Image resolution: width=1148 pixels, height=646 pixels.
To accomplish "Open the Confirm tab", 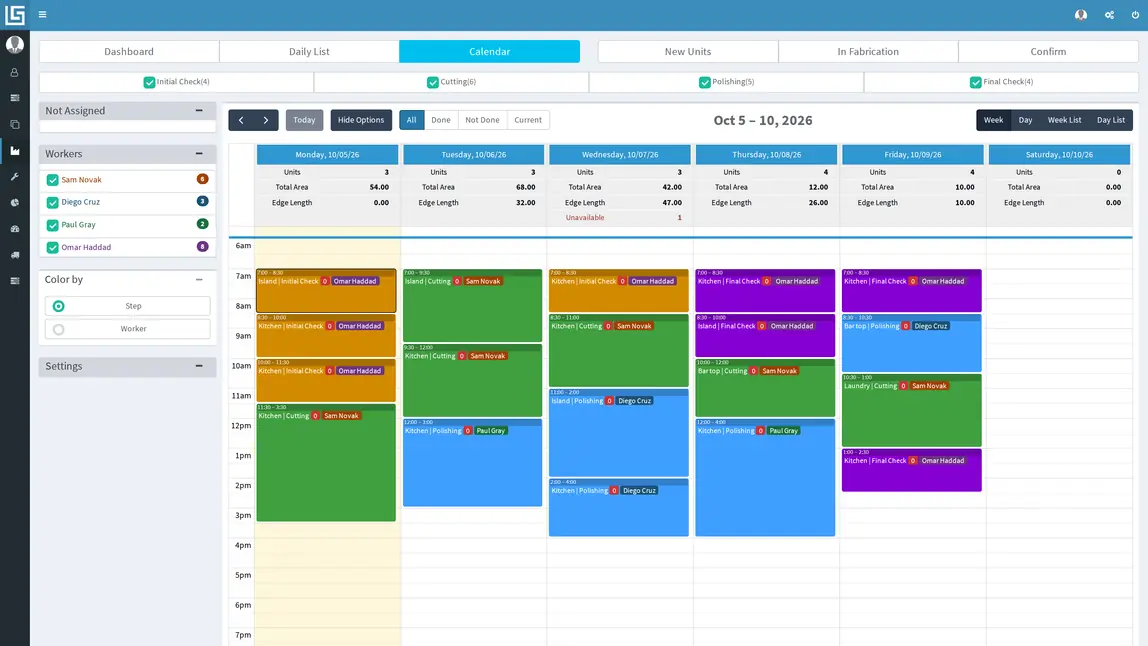I will coord(1048,51).
